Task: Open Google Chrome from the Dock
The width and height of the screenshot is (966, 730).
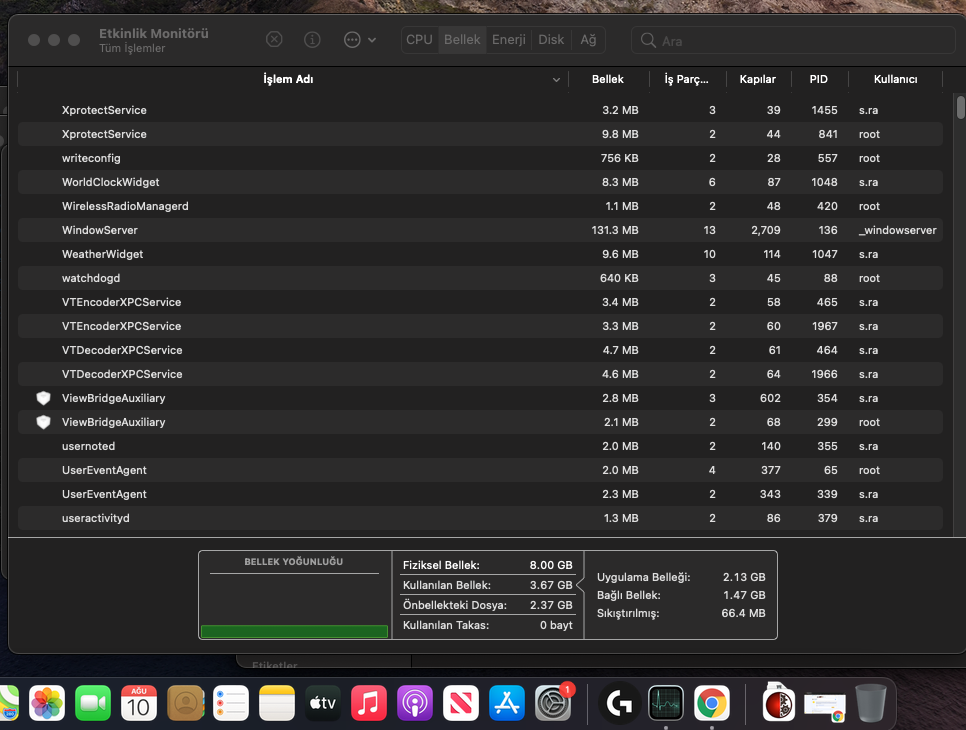Action: [711, 704]
